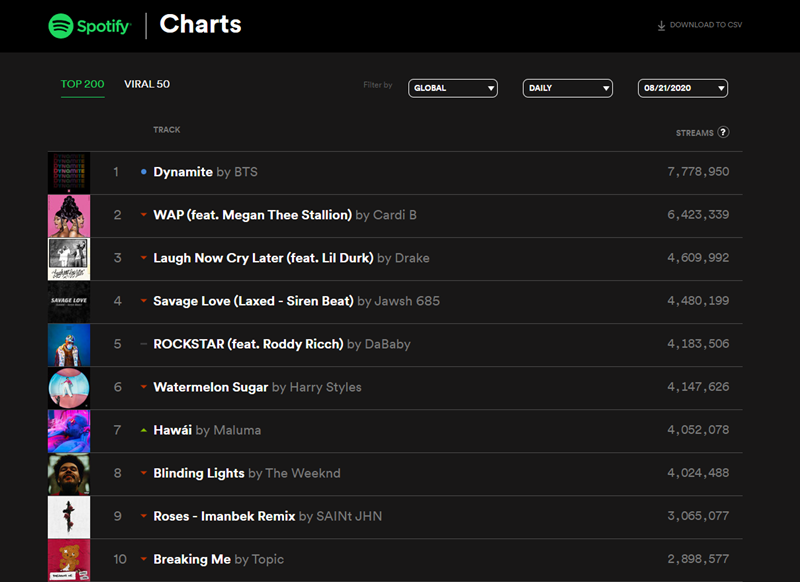Viewport: 800px width, 582px height.
Task: Switch to the TOP 200 tab
Action: 82,84
